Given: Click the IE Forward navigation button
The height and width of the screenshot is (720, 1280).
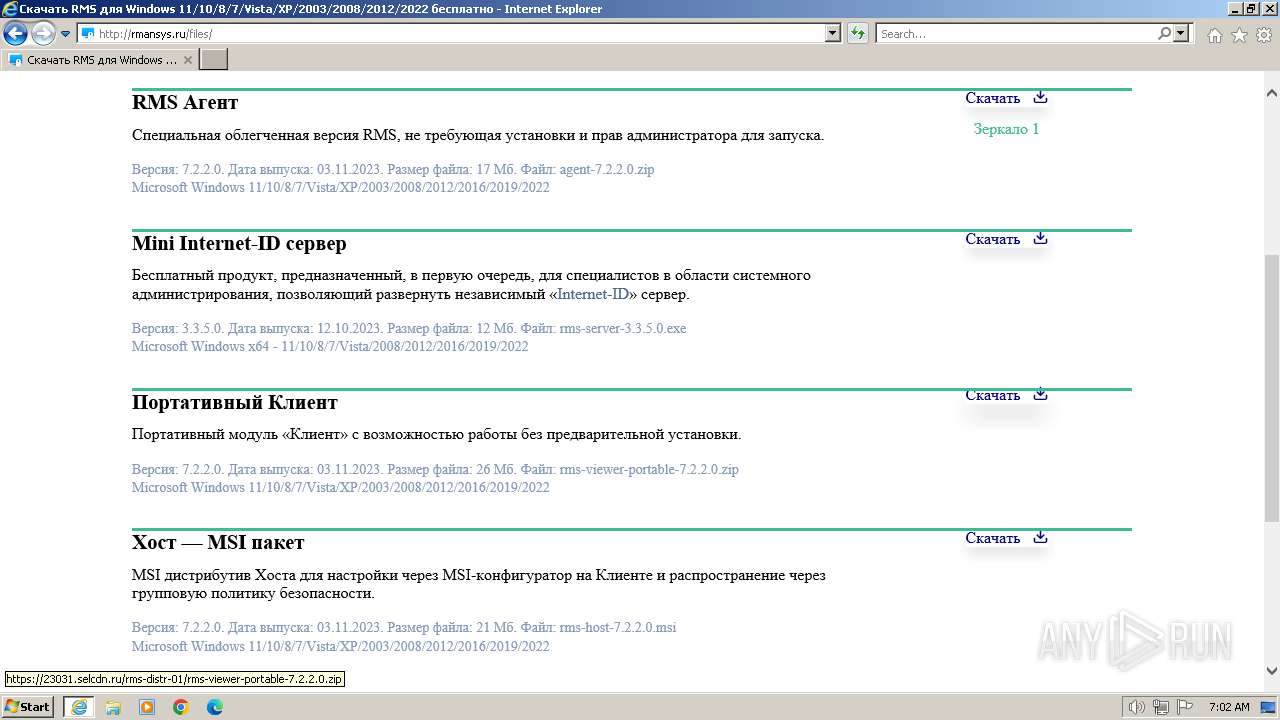Looking at the screenshot, I should click(43, 34).
